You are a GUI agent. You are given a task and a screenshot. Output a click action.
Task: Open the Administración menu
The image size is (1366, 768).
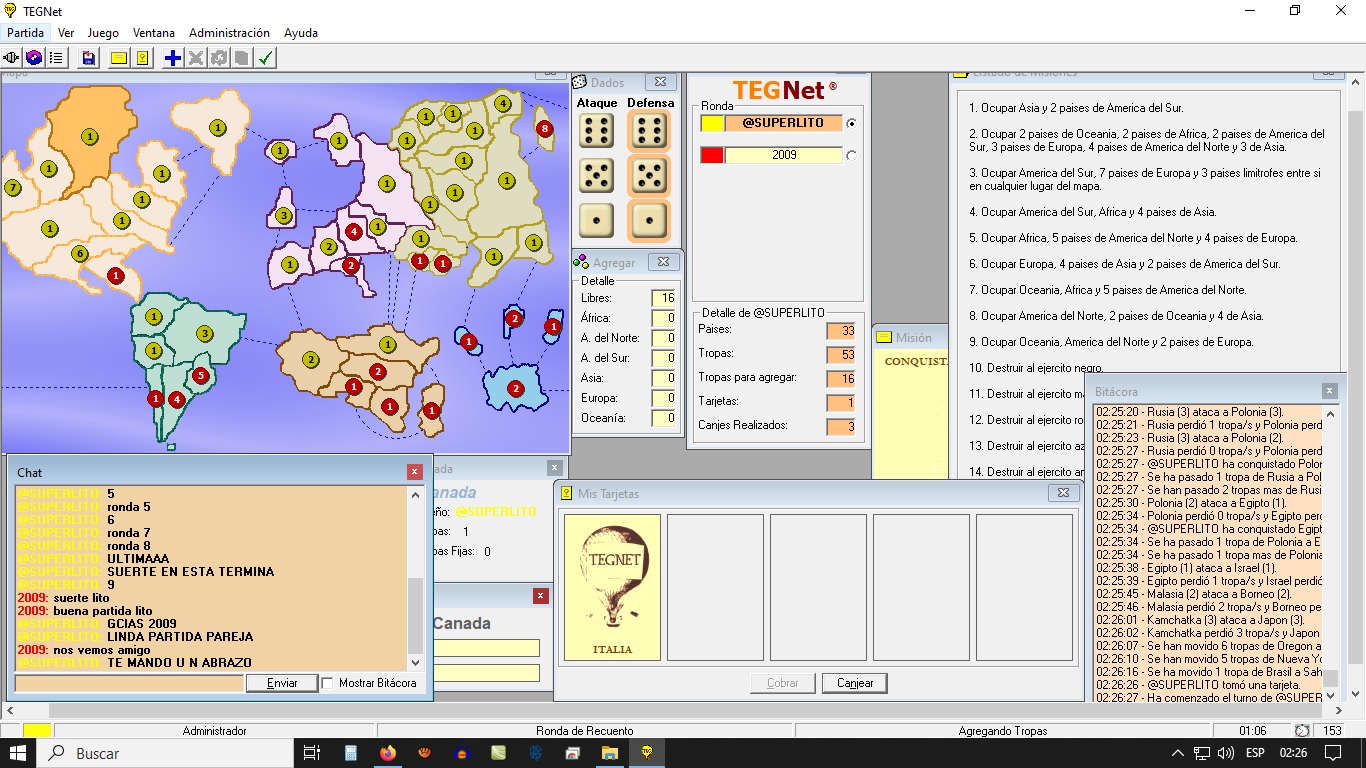pyautogui.click(x=229, y=33)
